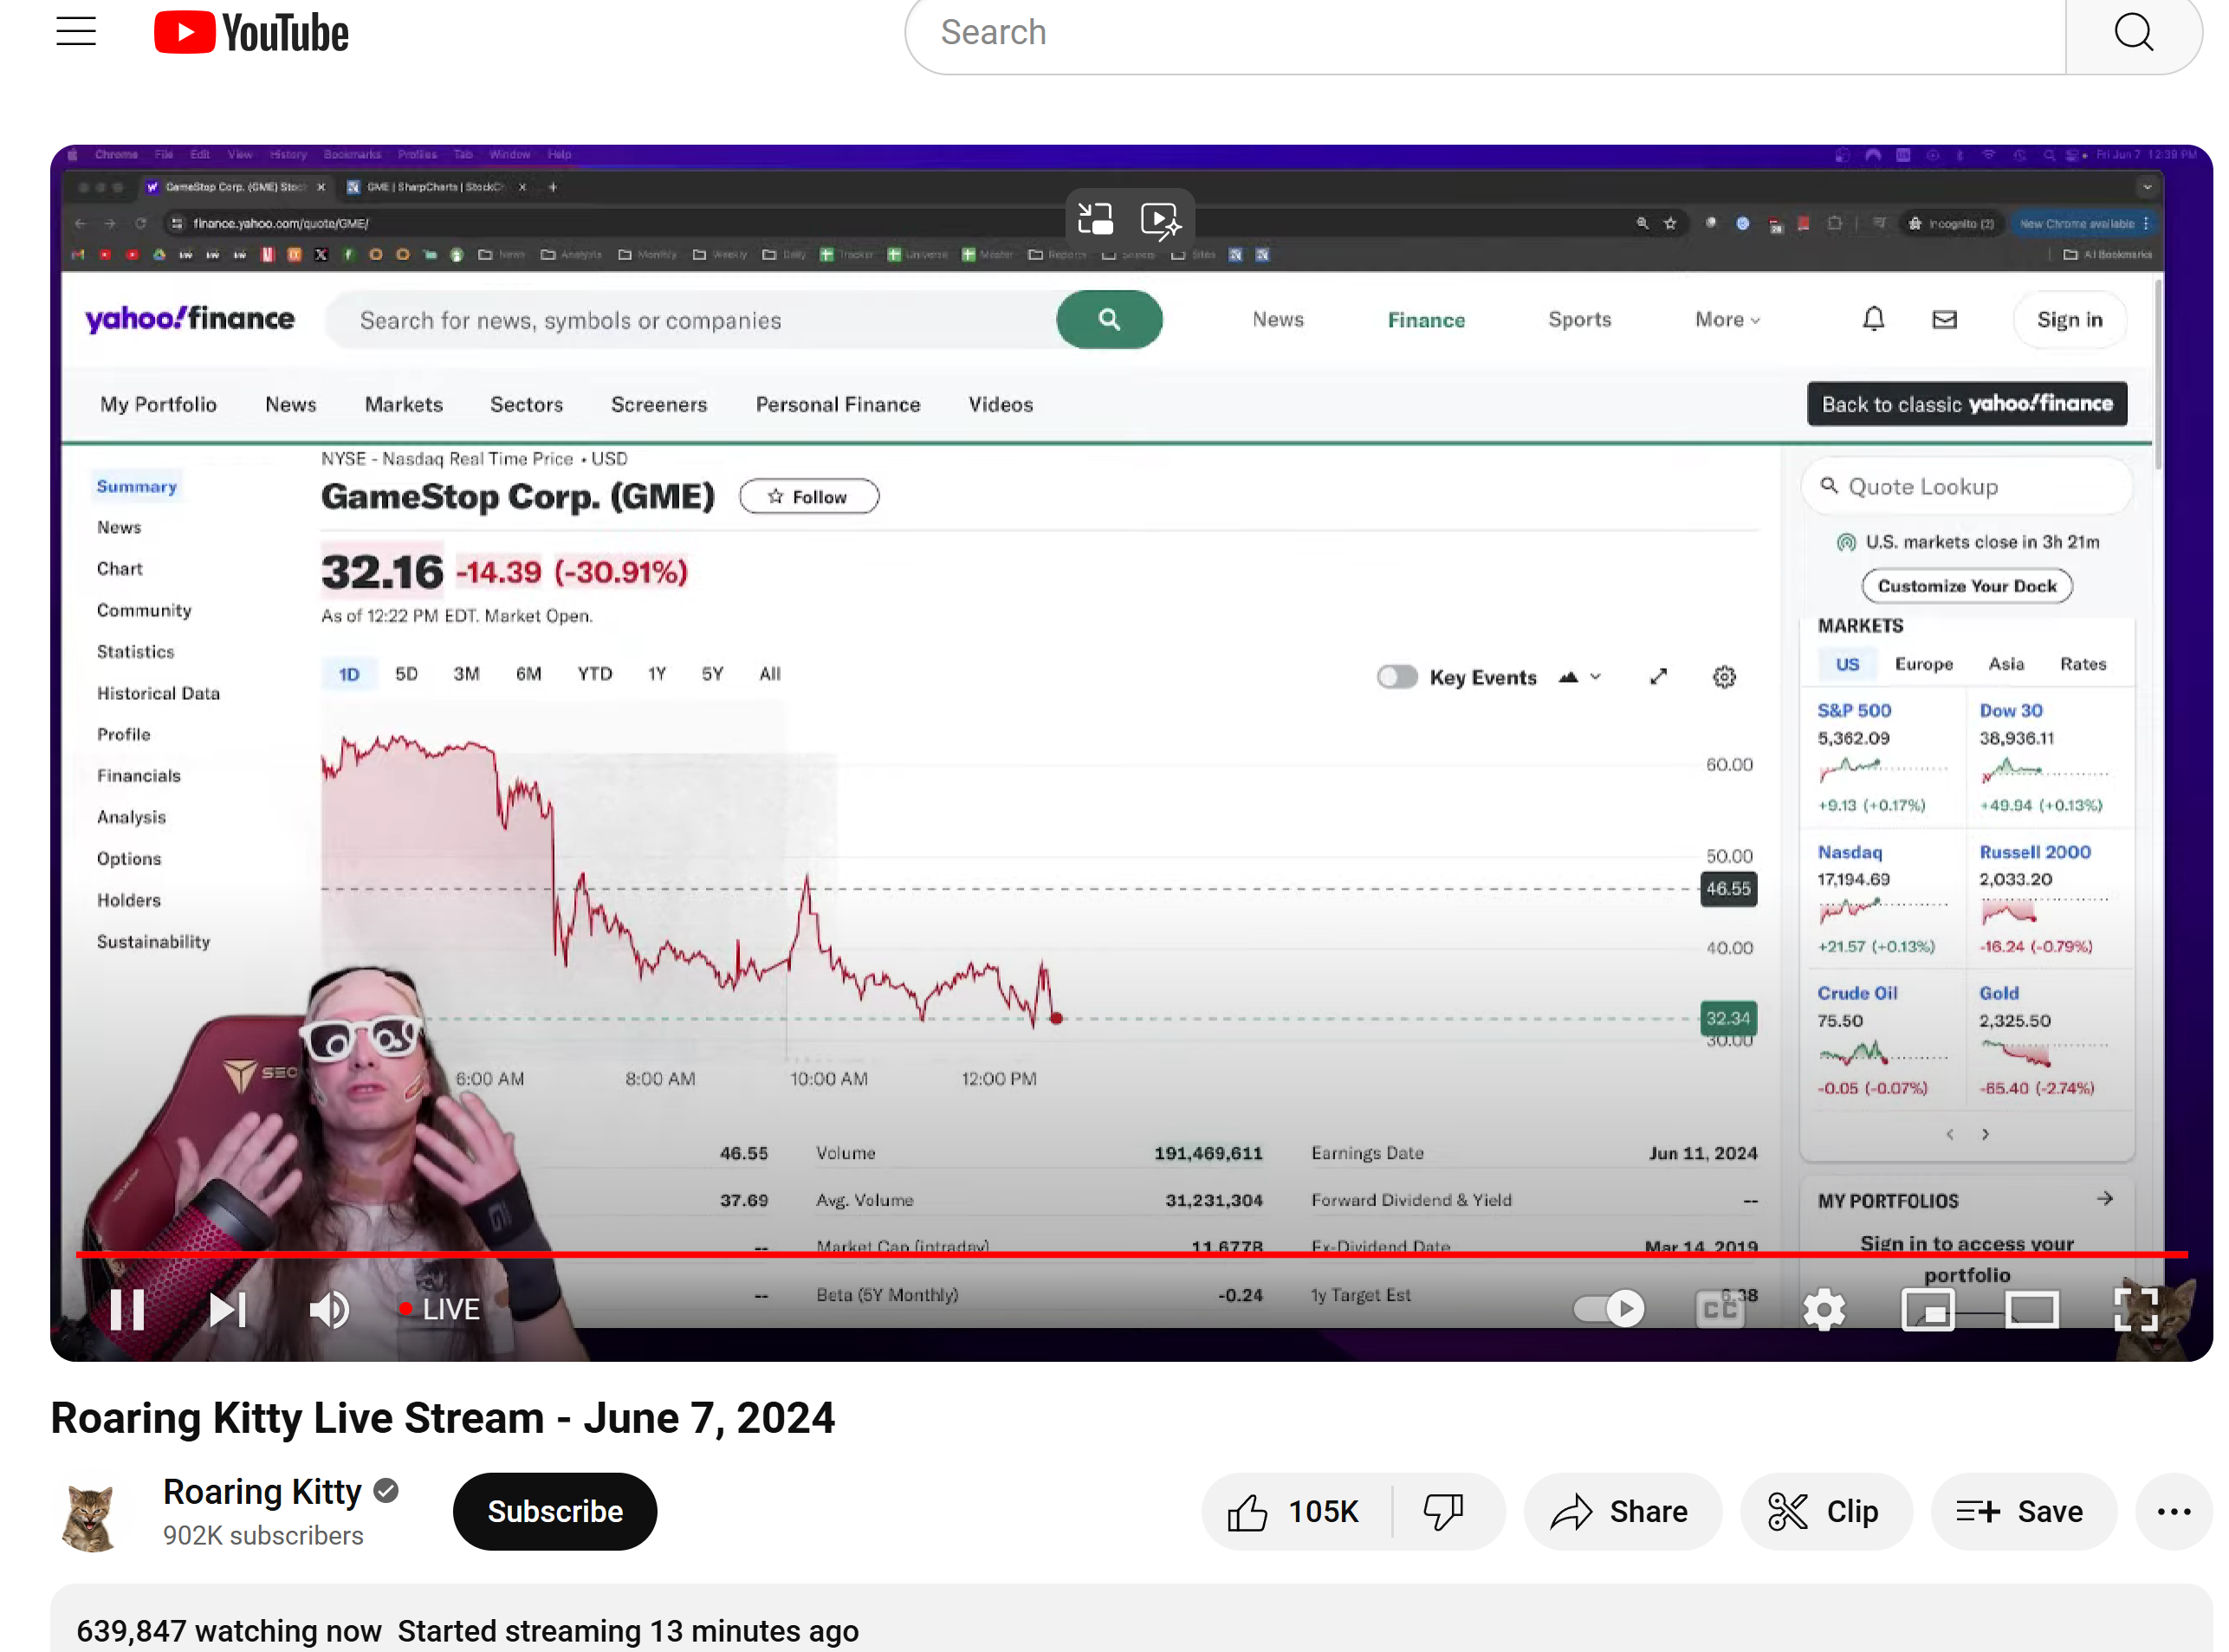Toggle the Key Events switch
The image size is (2229, 1652).
coord(1396,677)
